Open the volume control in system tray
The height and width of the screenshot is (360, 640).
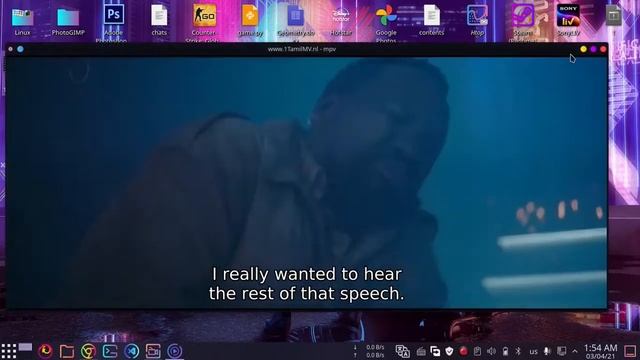tap(491, 351)
